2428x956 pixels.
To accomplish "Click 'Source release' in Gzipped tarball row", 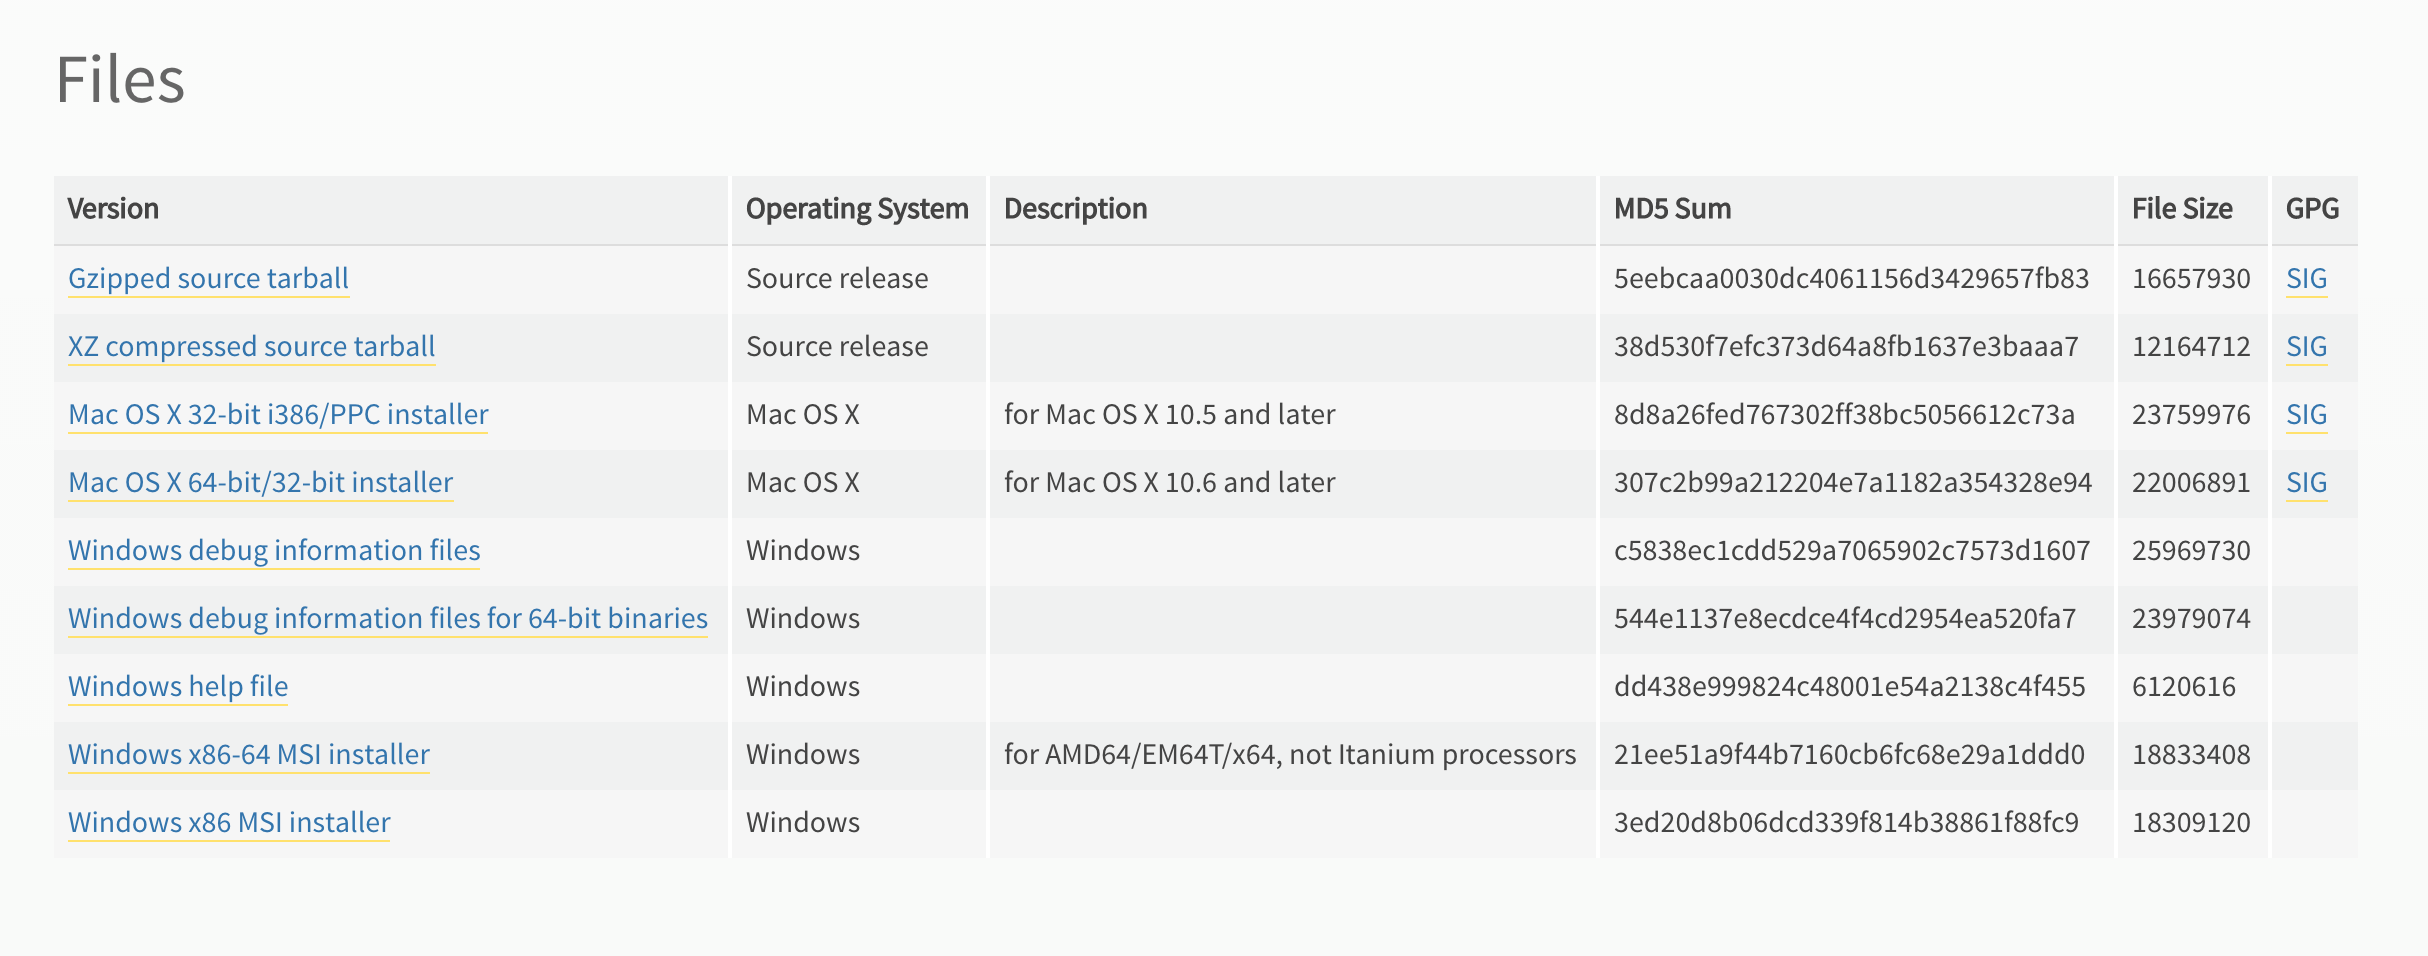I will (837, 278).
